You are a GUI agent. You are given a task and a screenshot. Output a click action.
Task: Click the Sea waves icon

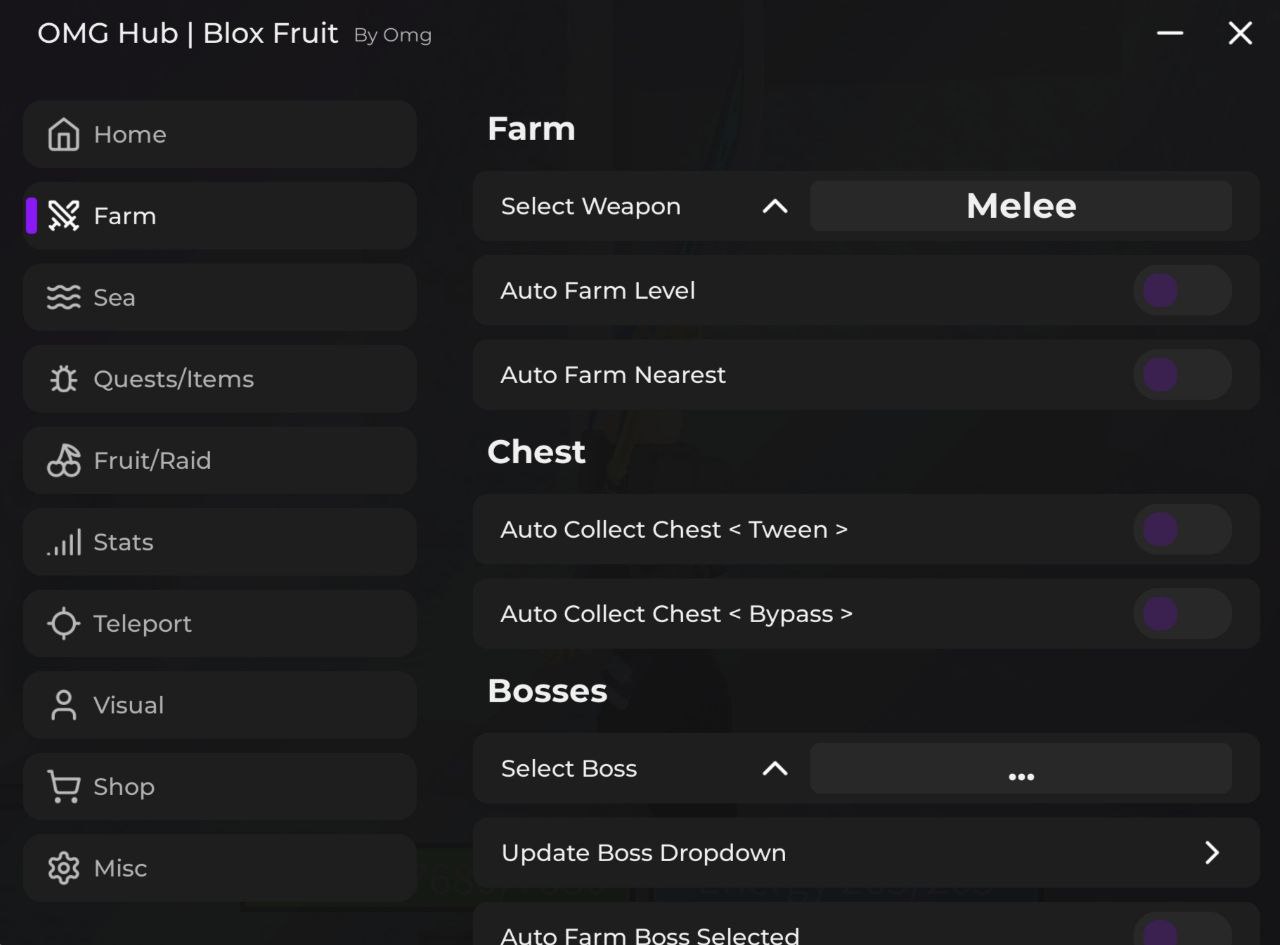tap(63, 298)
